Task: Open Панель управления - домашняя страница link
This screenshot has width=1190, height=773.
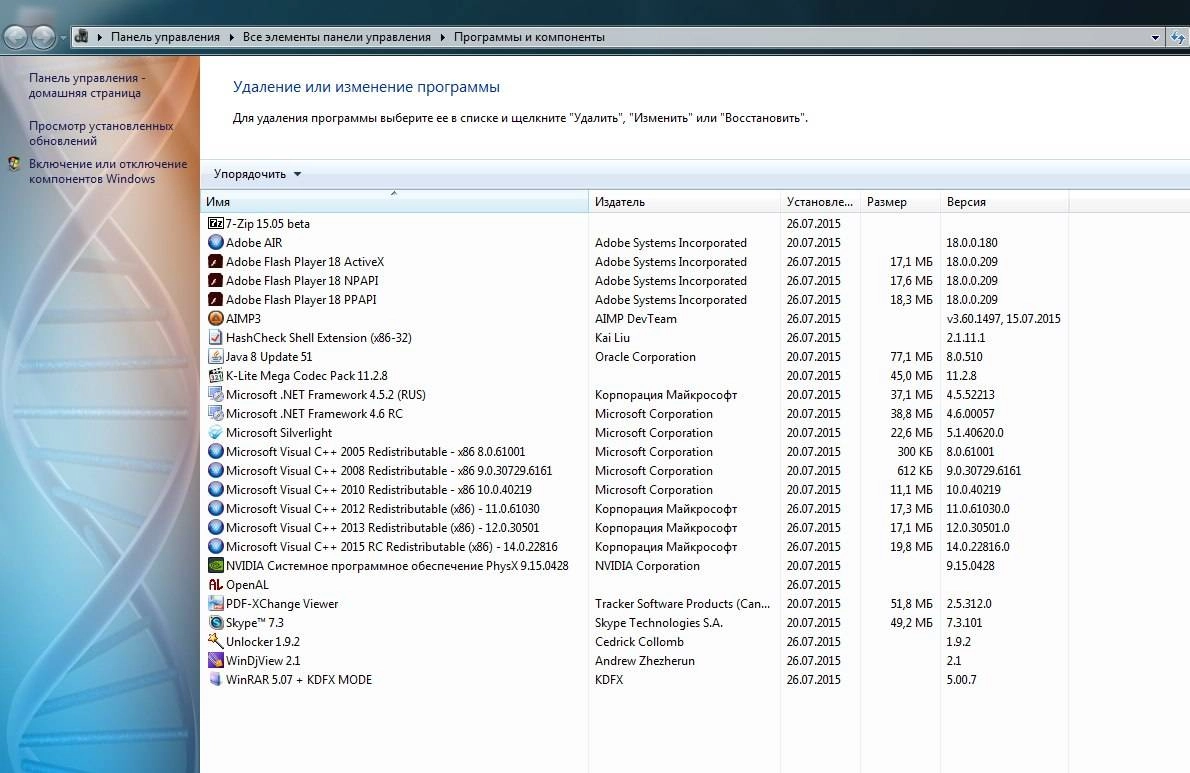Action: pyautogui.click(x=87, y=85)
